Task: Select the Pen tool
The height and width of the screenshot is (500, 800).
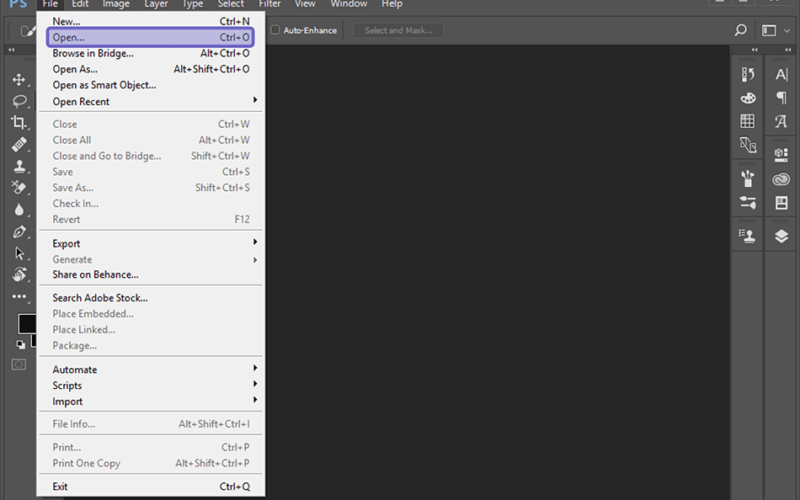Action: (19, 232)
